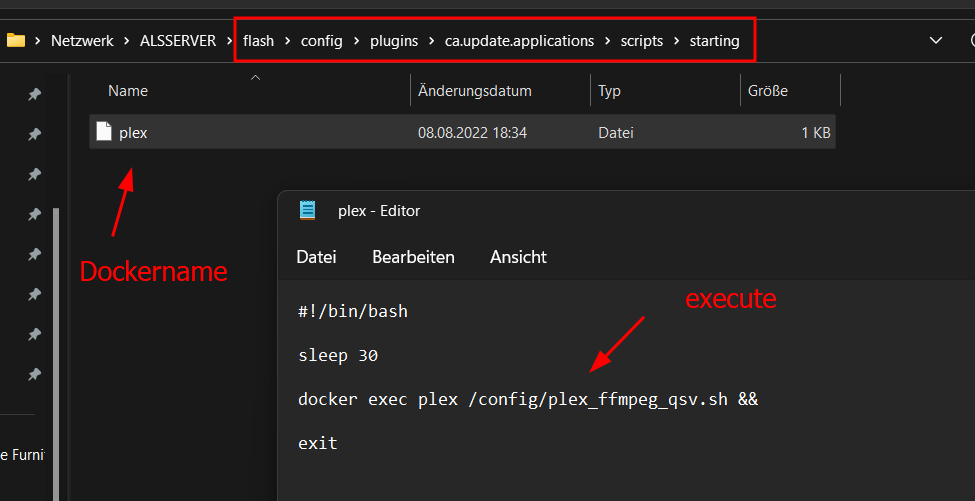Click the Notepad icon in the title bar

tap(307, 211)
